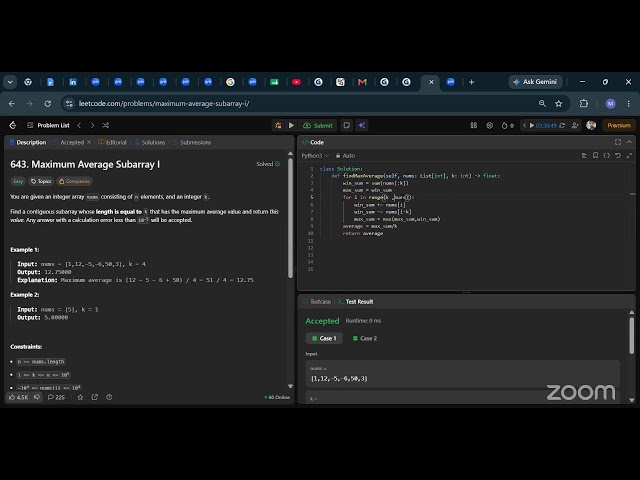Run the code with play button
This screenshot has width=640, height=480.
291,125
